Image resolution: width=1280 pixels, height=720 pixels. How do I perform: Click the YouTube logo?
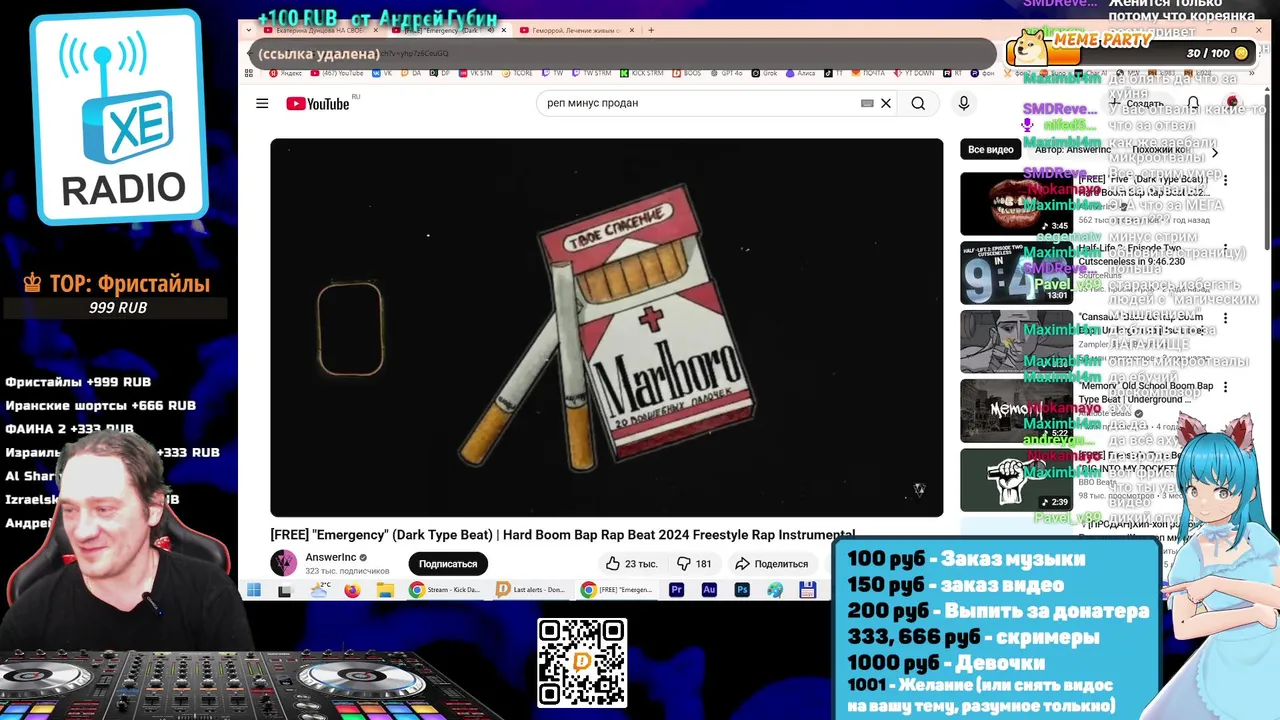point(318,104)
